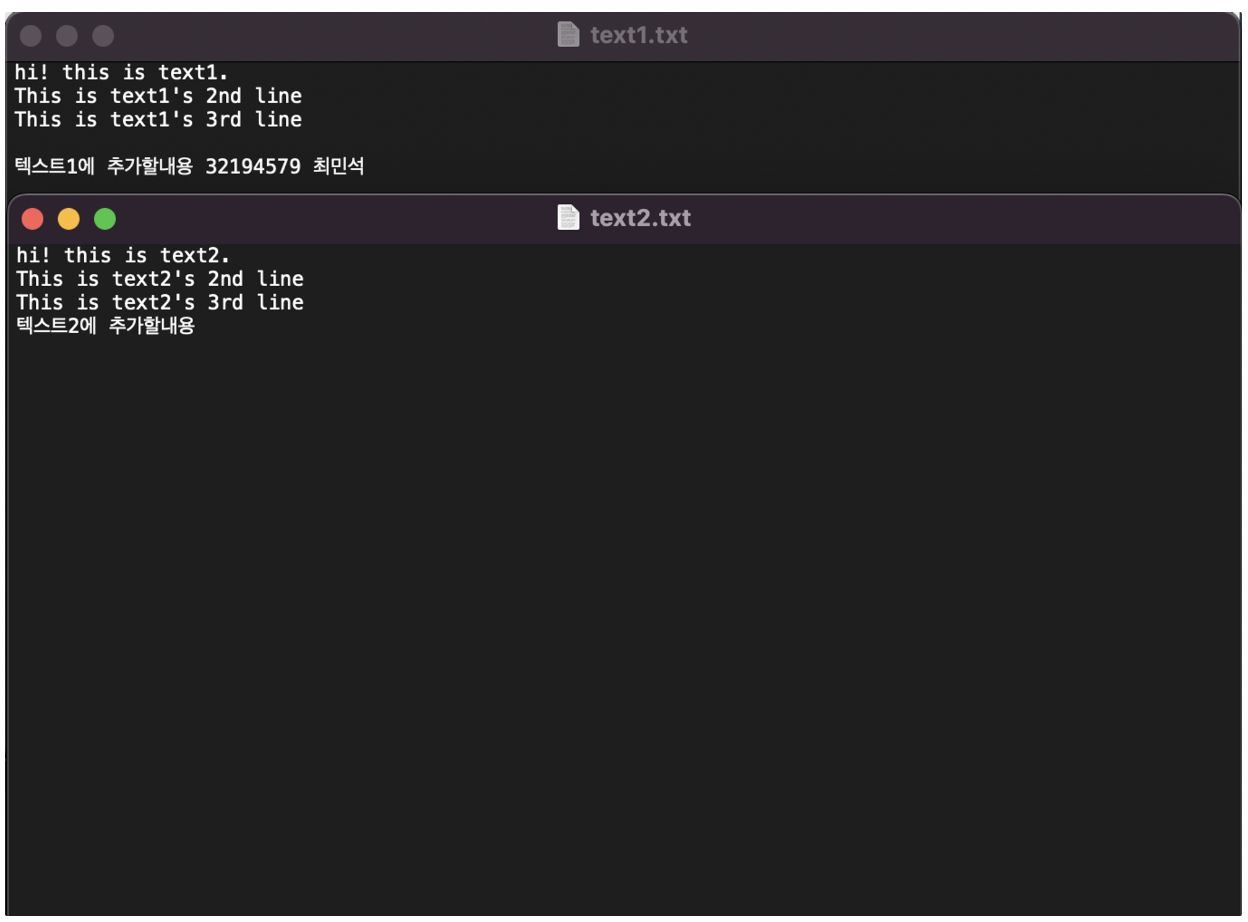The height and width of the screenshot is (922, 1248).
Task: Click the number 32194579 in text1.txt
Action: (252, 166)
